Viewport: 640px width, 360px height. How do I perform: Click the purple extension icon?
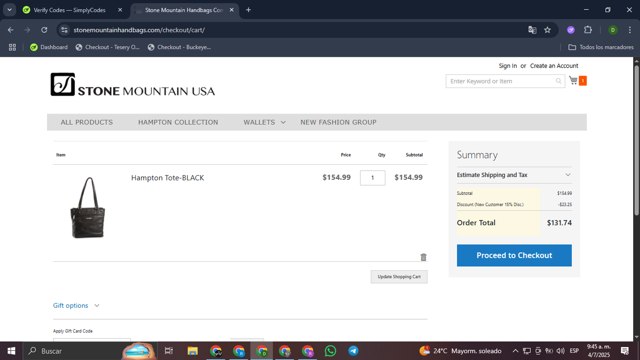click(571, 30)
